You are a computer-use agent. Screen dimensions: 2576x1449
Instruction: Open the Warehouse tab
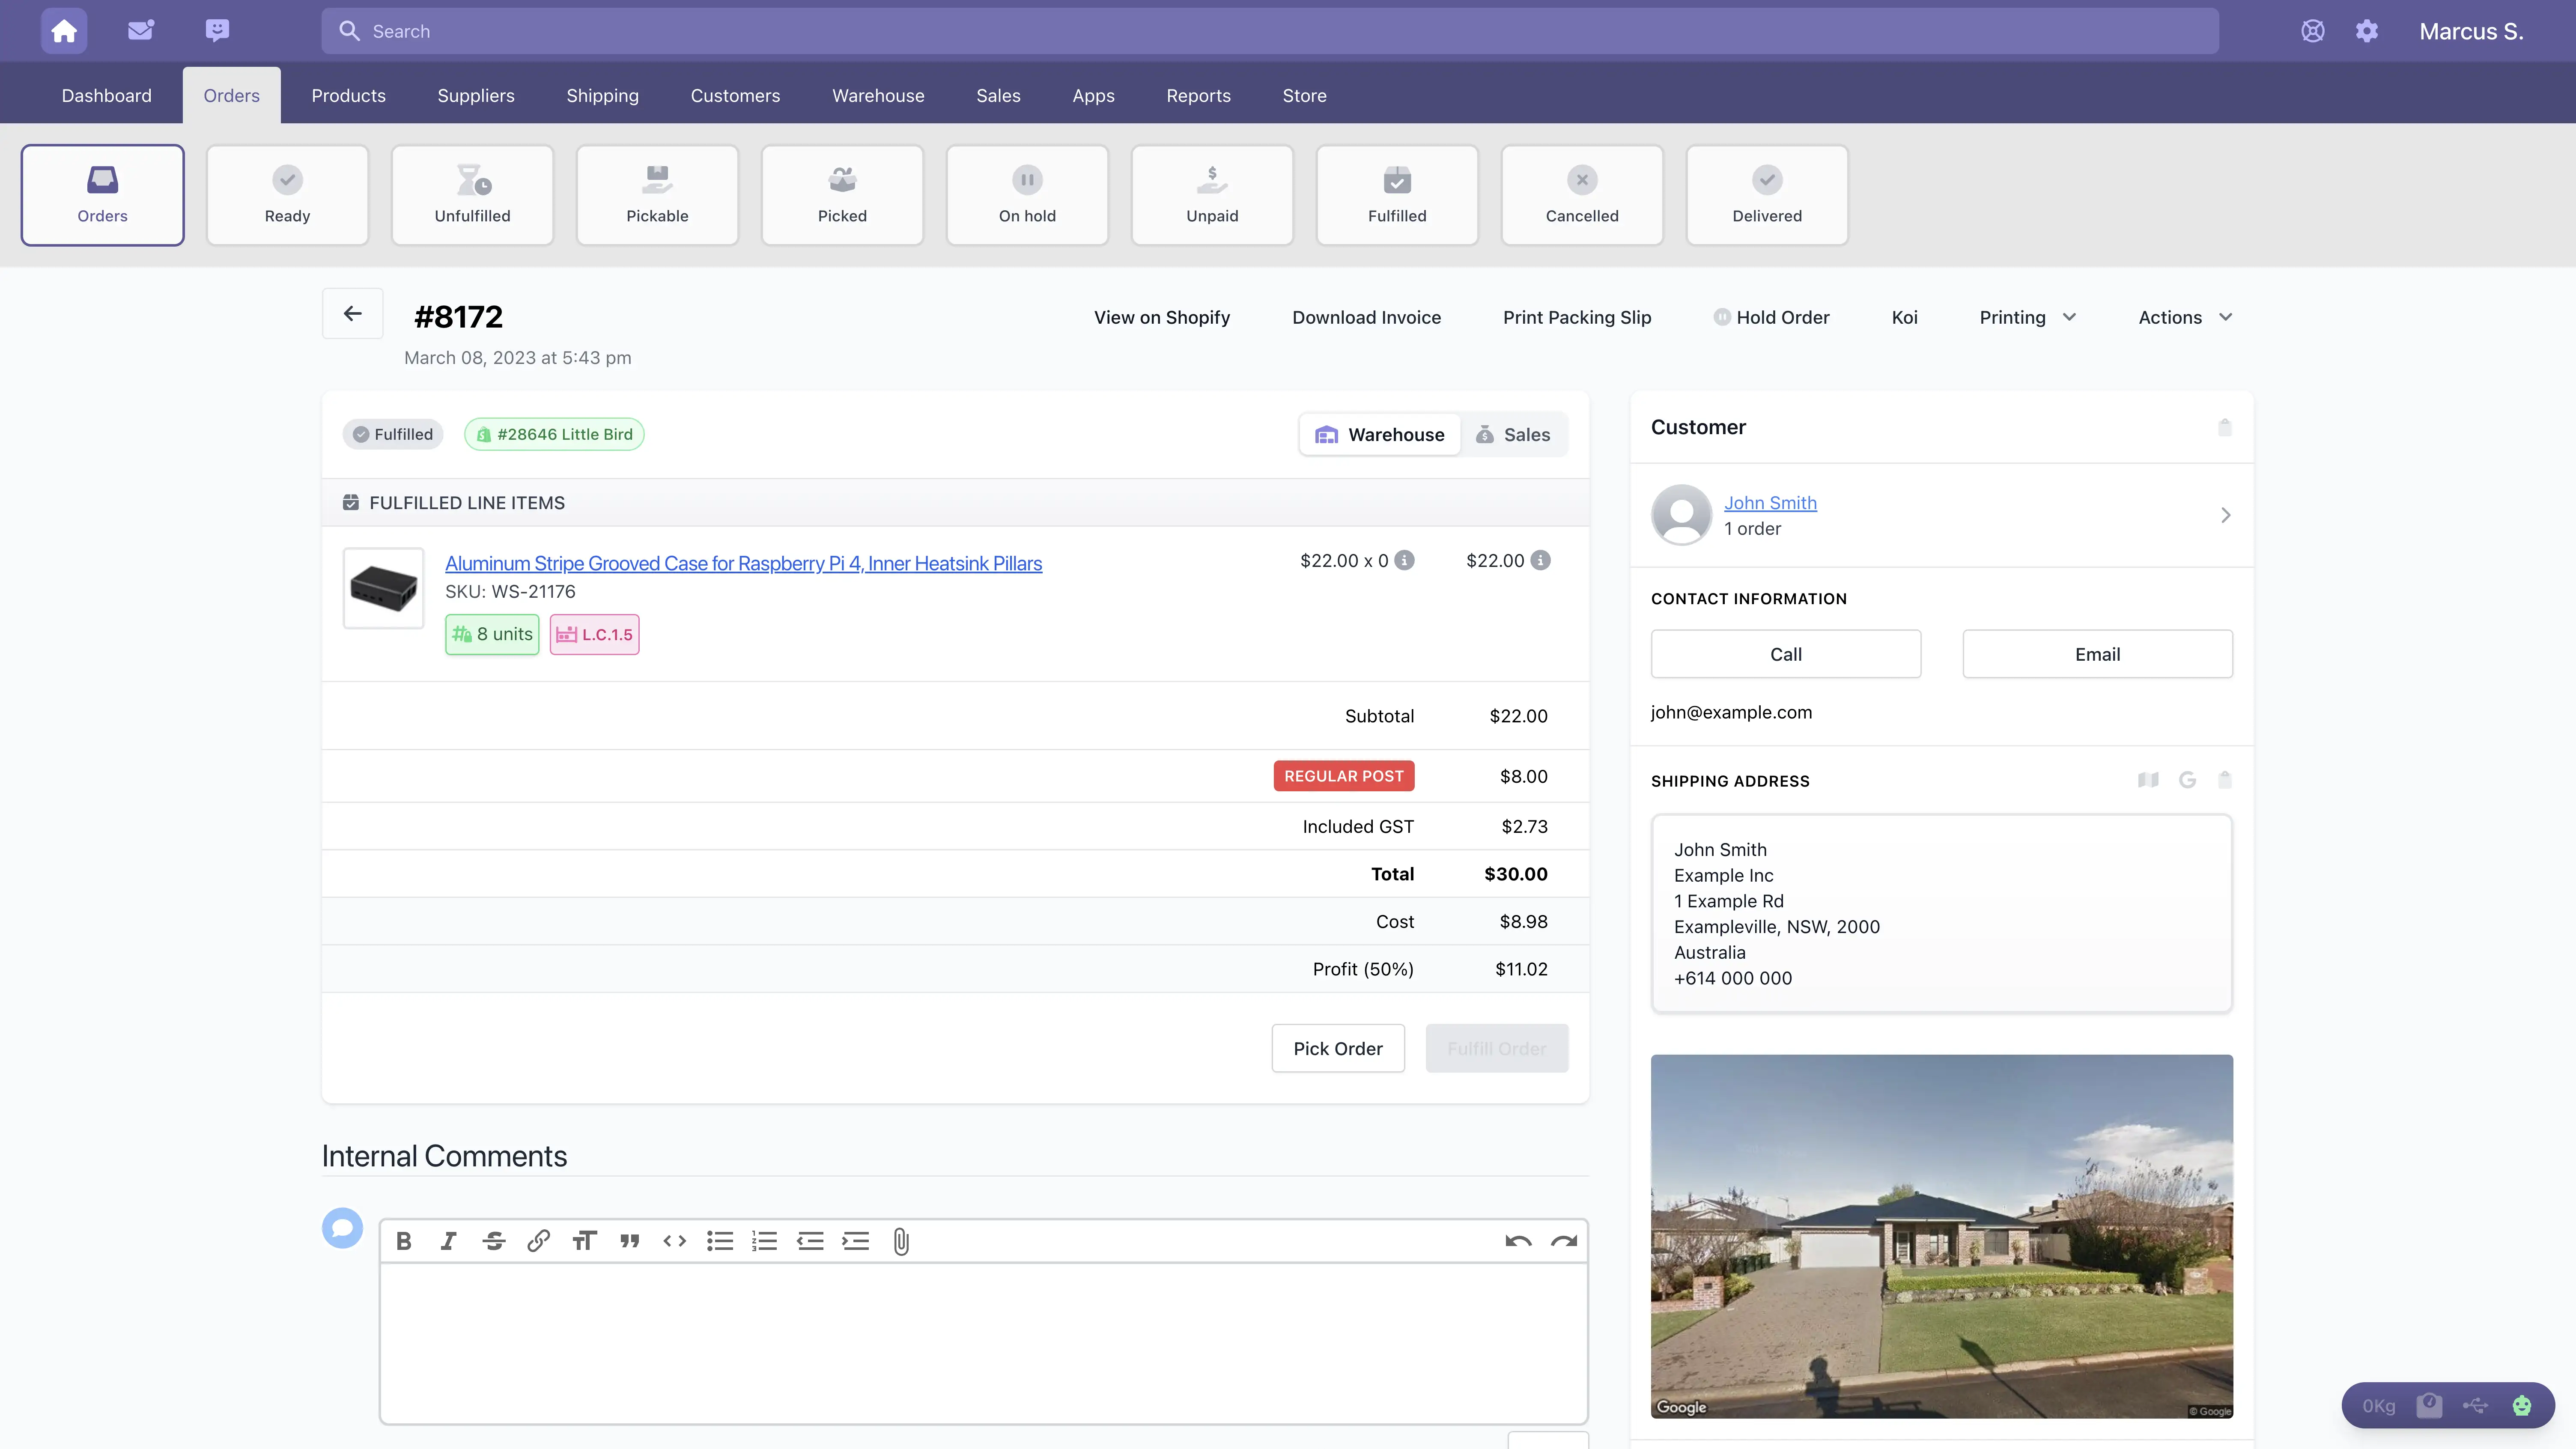click(878, 95)
